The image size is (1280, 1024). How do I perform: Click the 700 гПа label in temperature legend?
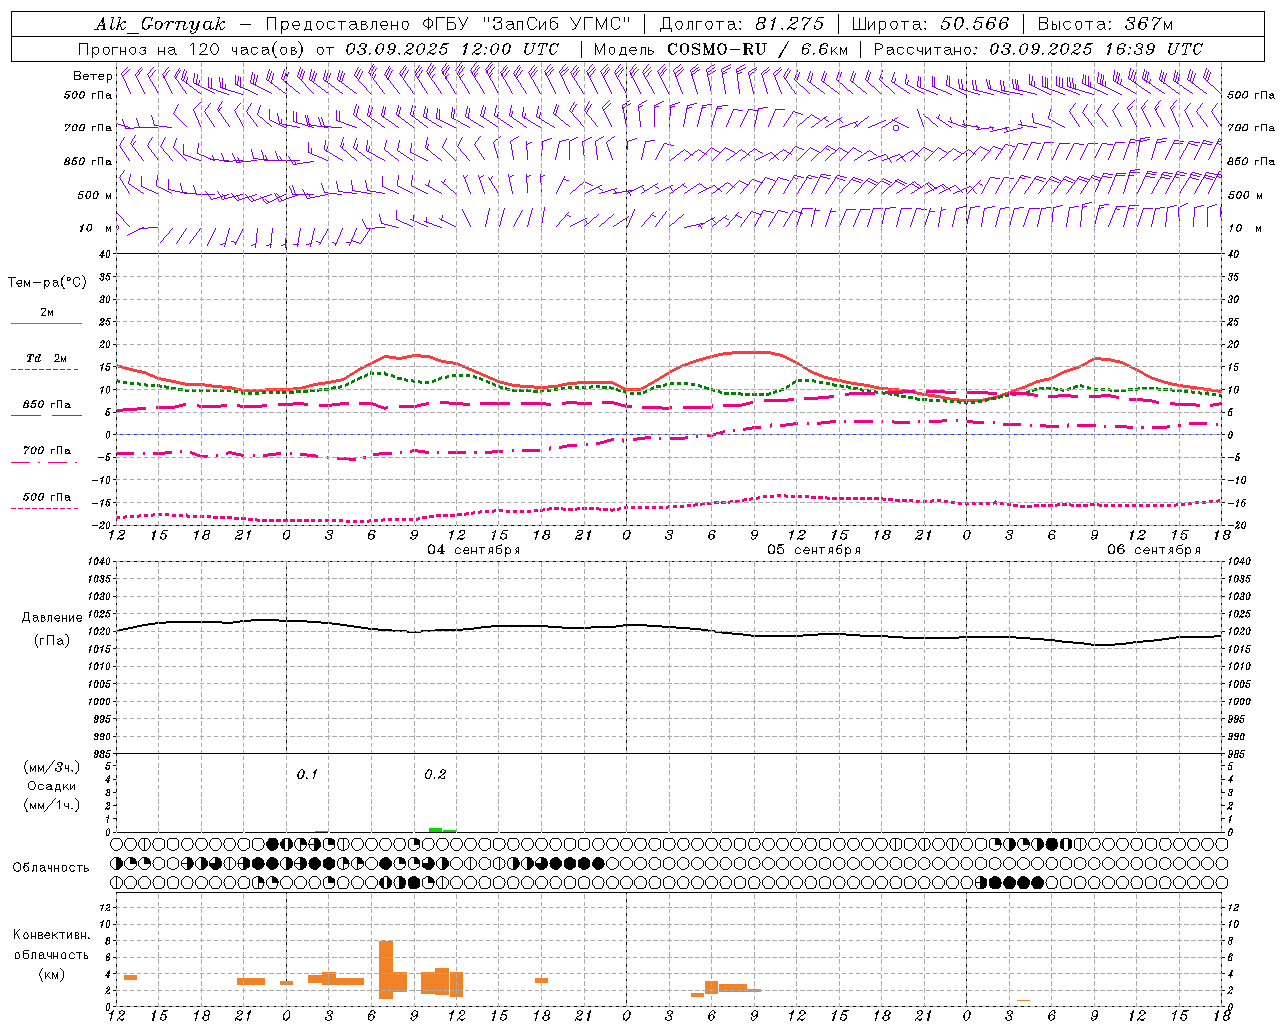46,450
